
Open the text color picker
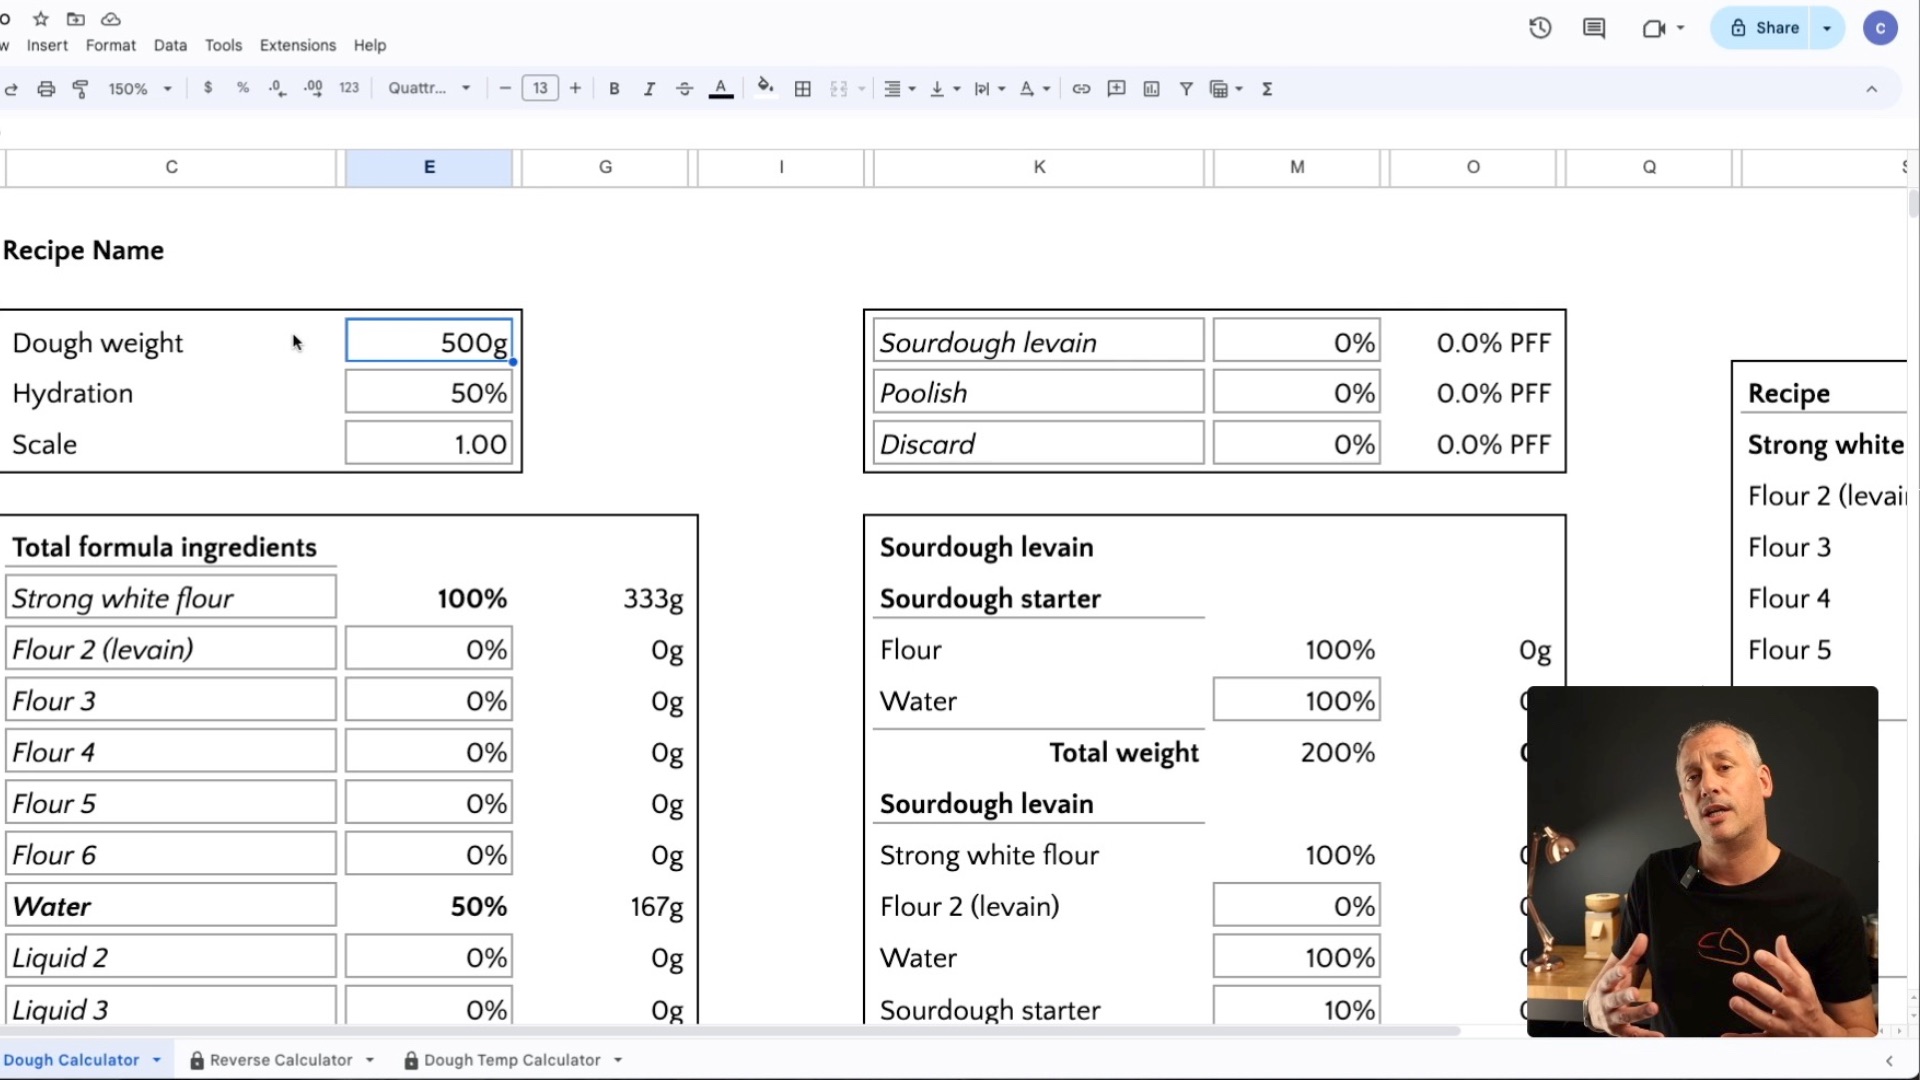coord(721,89)
